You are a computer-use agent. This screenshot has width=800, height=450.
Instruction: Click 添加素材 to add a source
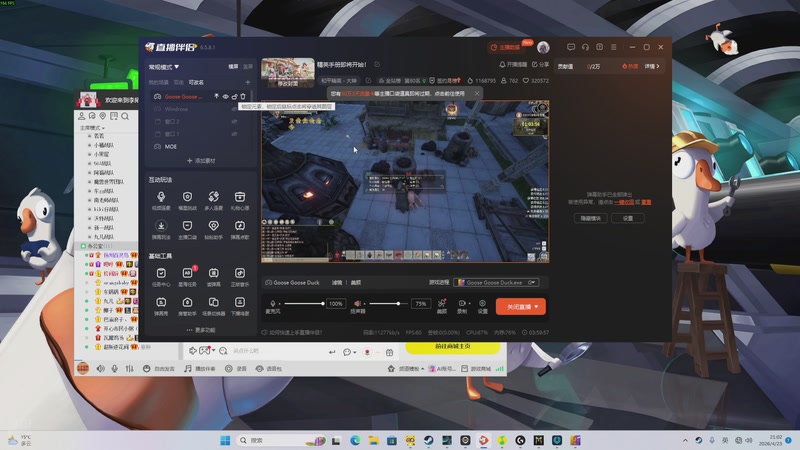201,161
